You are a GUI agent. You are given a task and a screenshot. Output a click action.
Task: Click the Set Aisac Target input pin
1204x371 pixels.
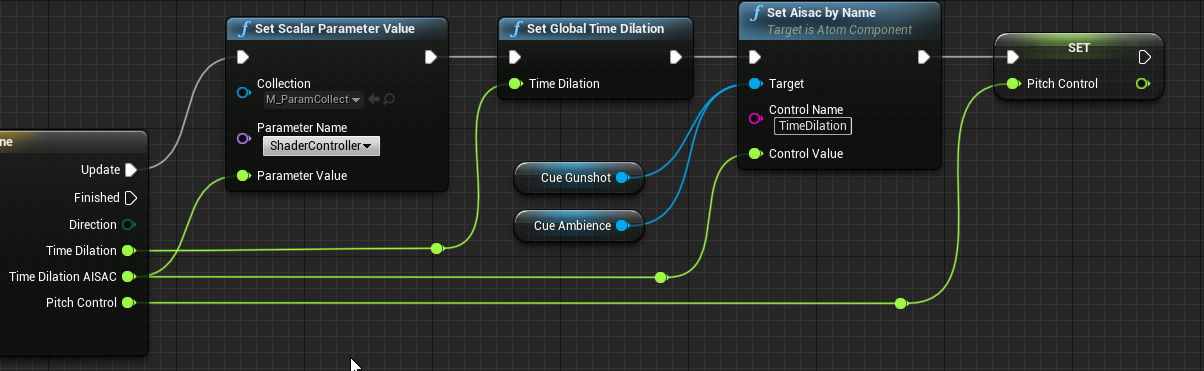pyautogui.click(x=755, y=84)
